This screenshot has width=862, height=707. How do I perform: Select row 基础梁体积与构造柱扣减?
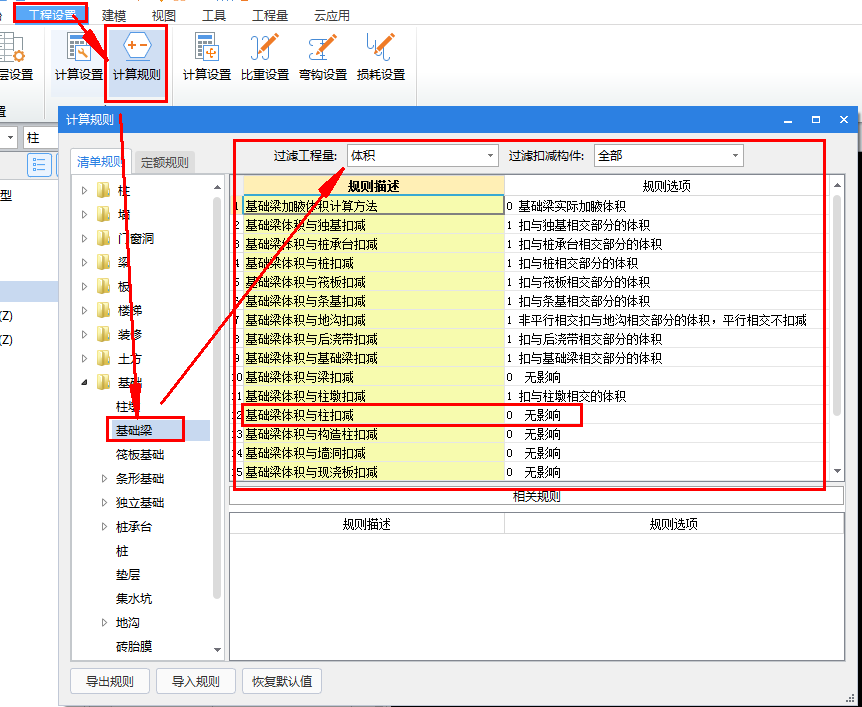[x=373, y=434]
